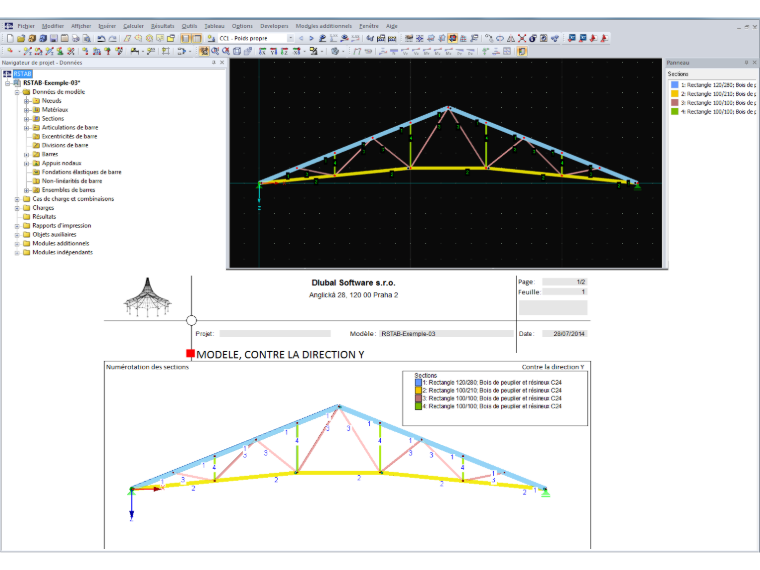Click the red X delete icon in toolbar

522,38
